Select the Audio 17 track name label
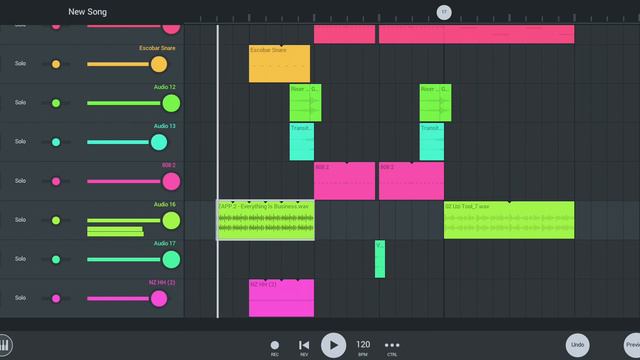640x360 pixels. tap(164, 243)
